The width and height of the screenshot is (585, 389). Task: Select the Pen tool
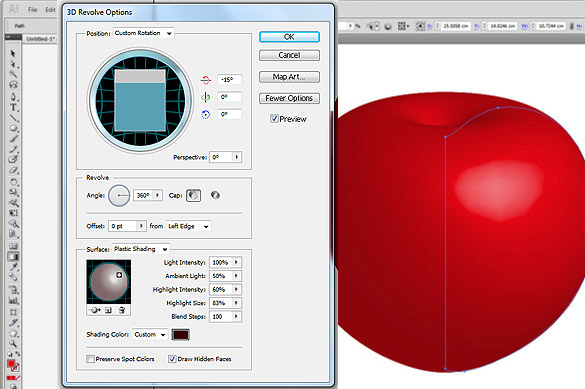[x=13, y=97]
